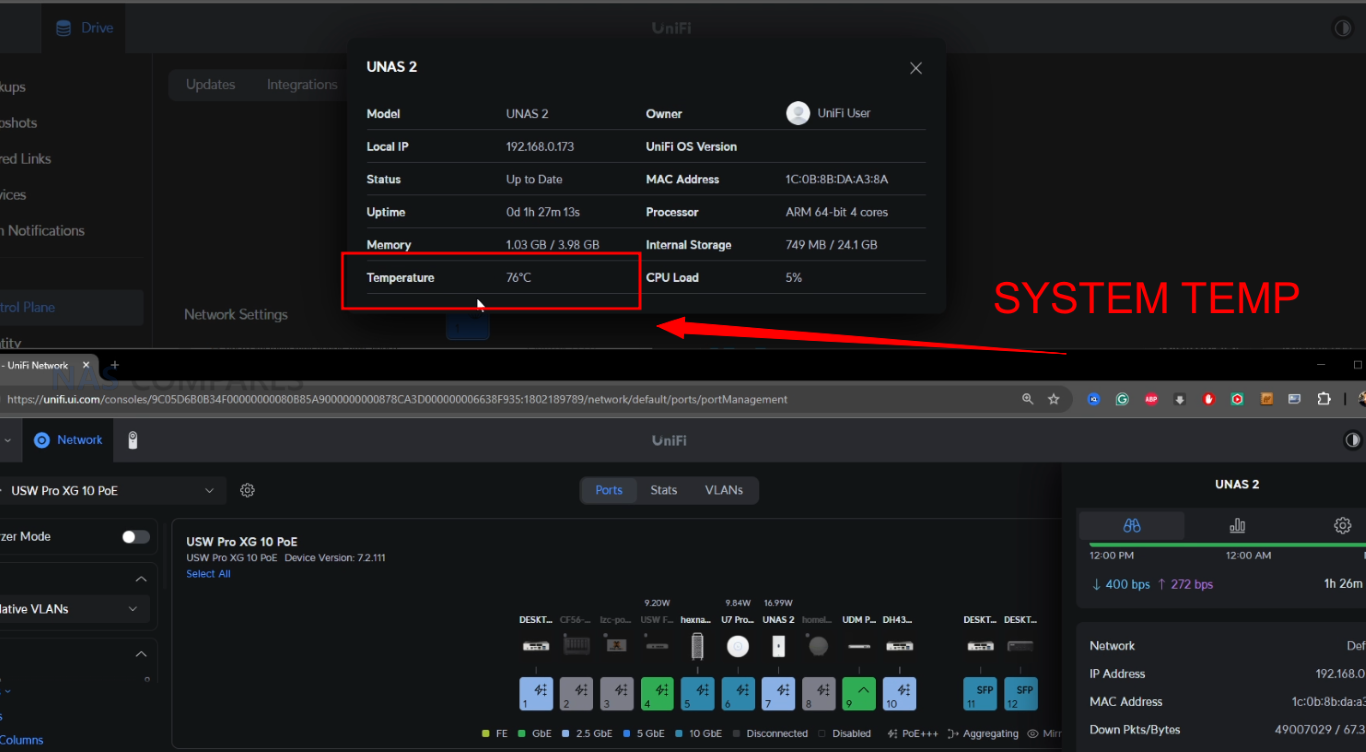
Task: Collapse section chevron below Native VLANs
Action: tap(141, 654)
